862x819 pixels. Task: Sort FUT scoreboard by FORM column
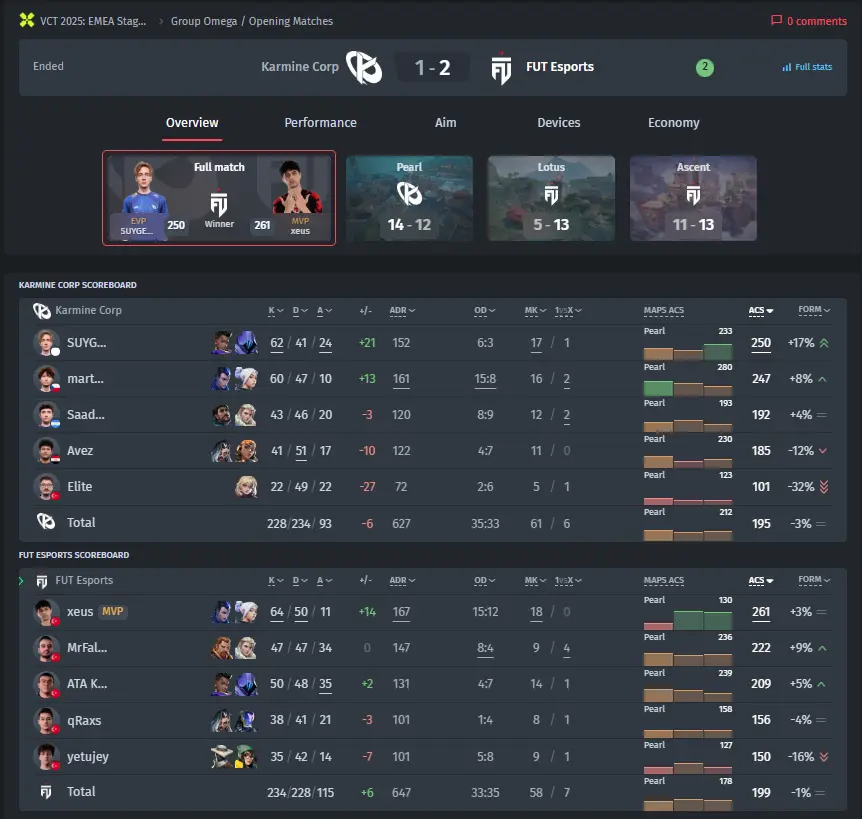coord(814,579)
